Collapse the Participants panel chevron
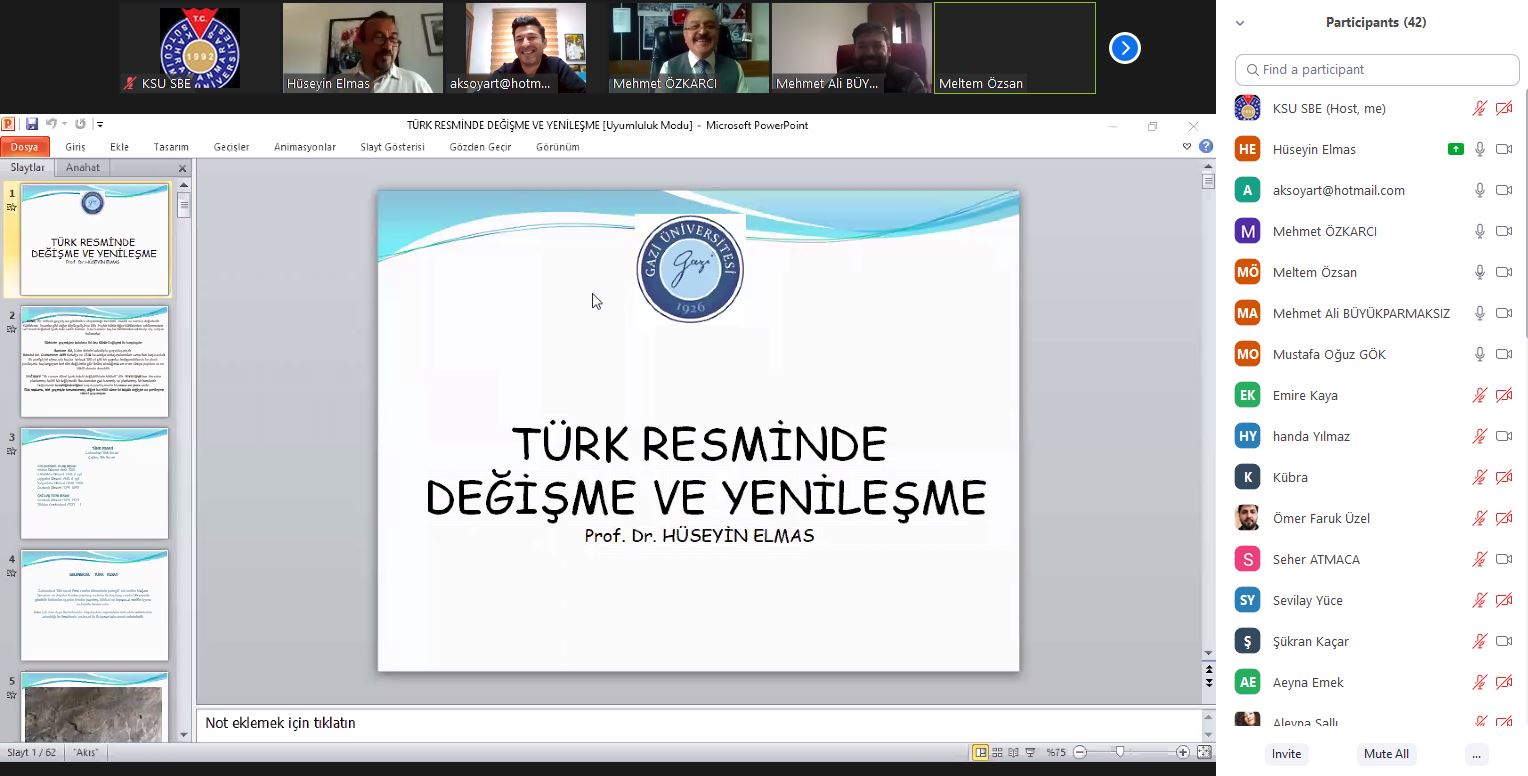This screenshot has width=1528, height=776. [x=1240, y=23]
